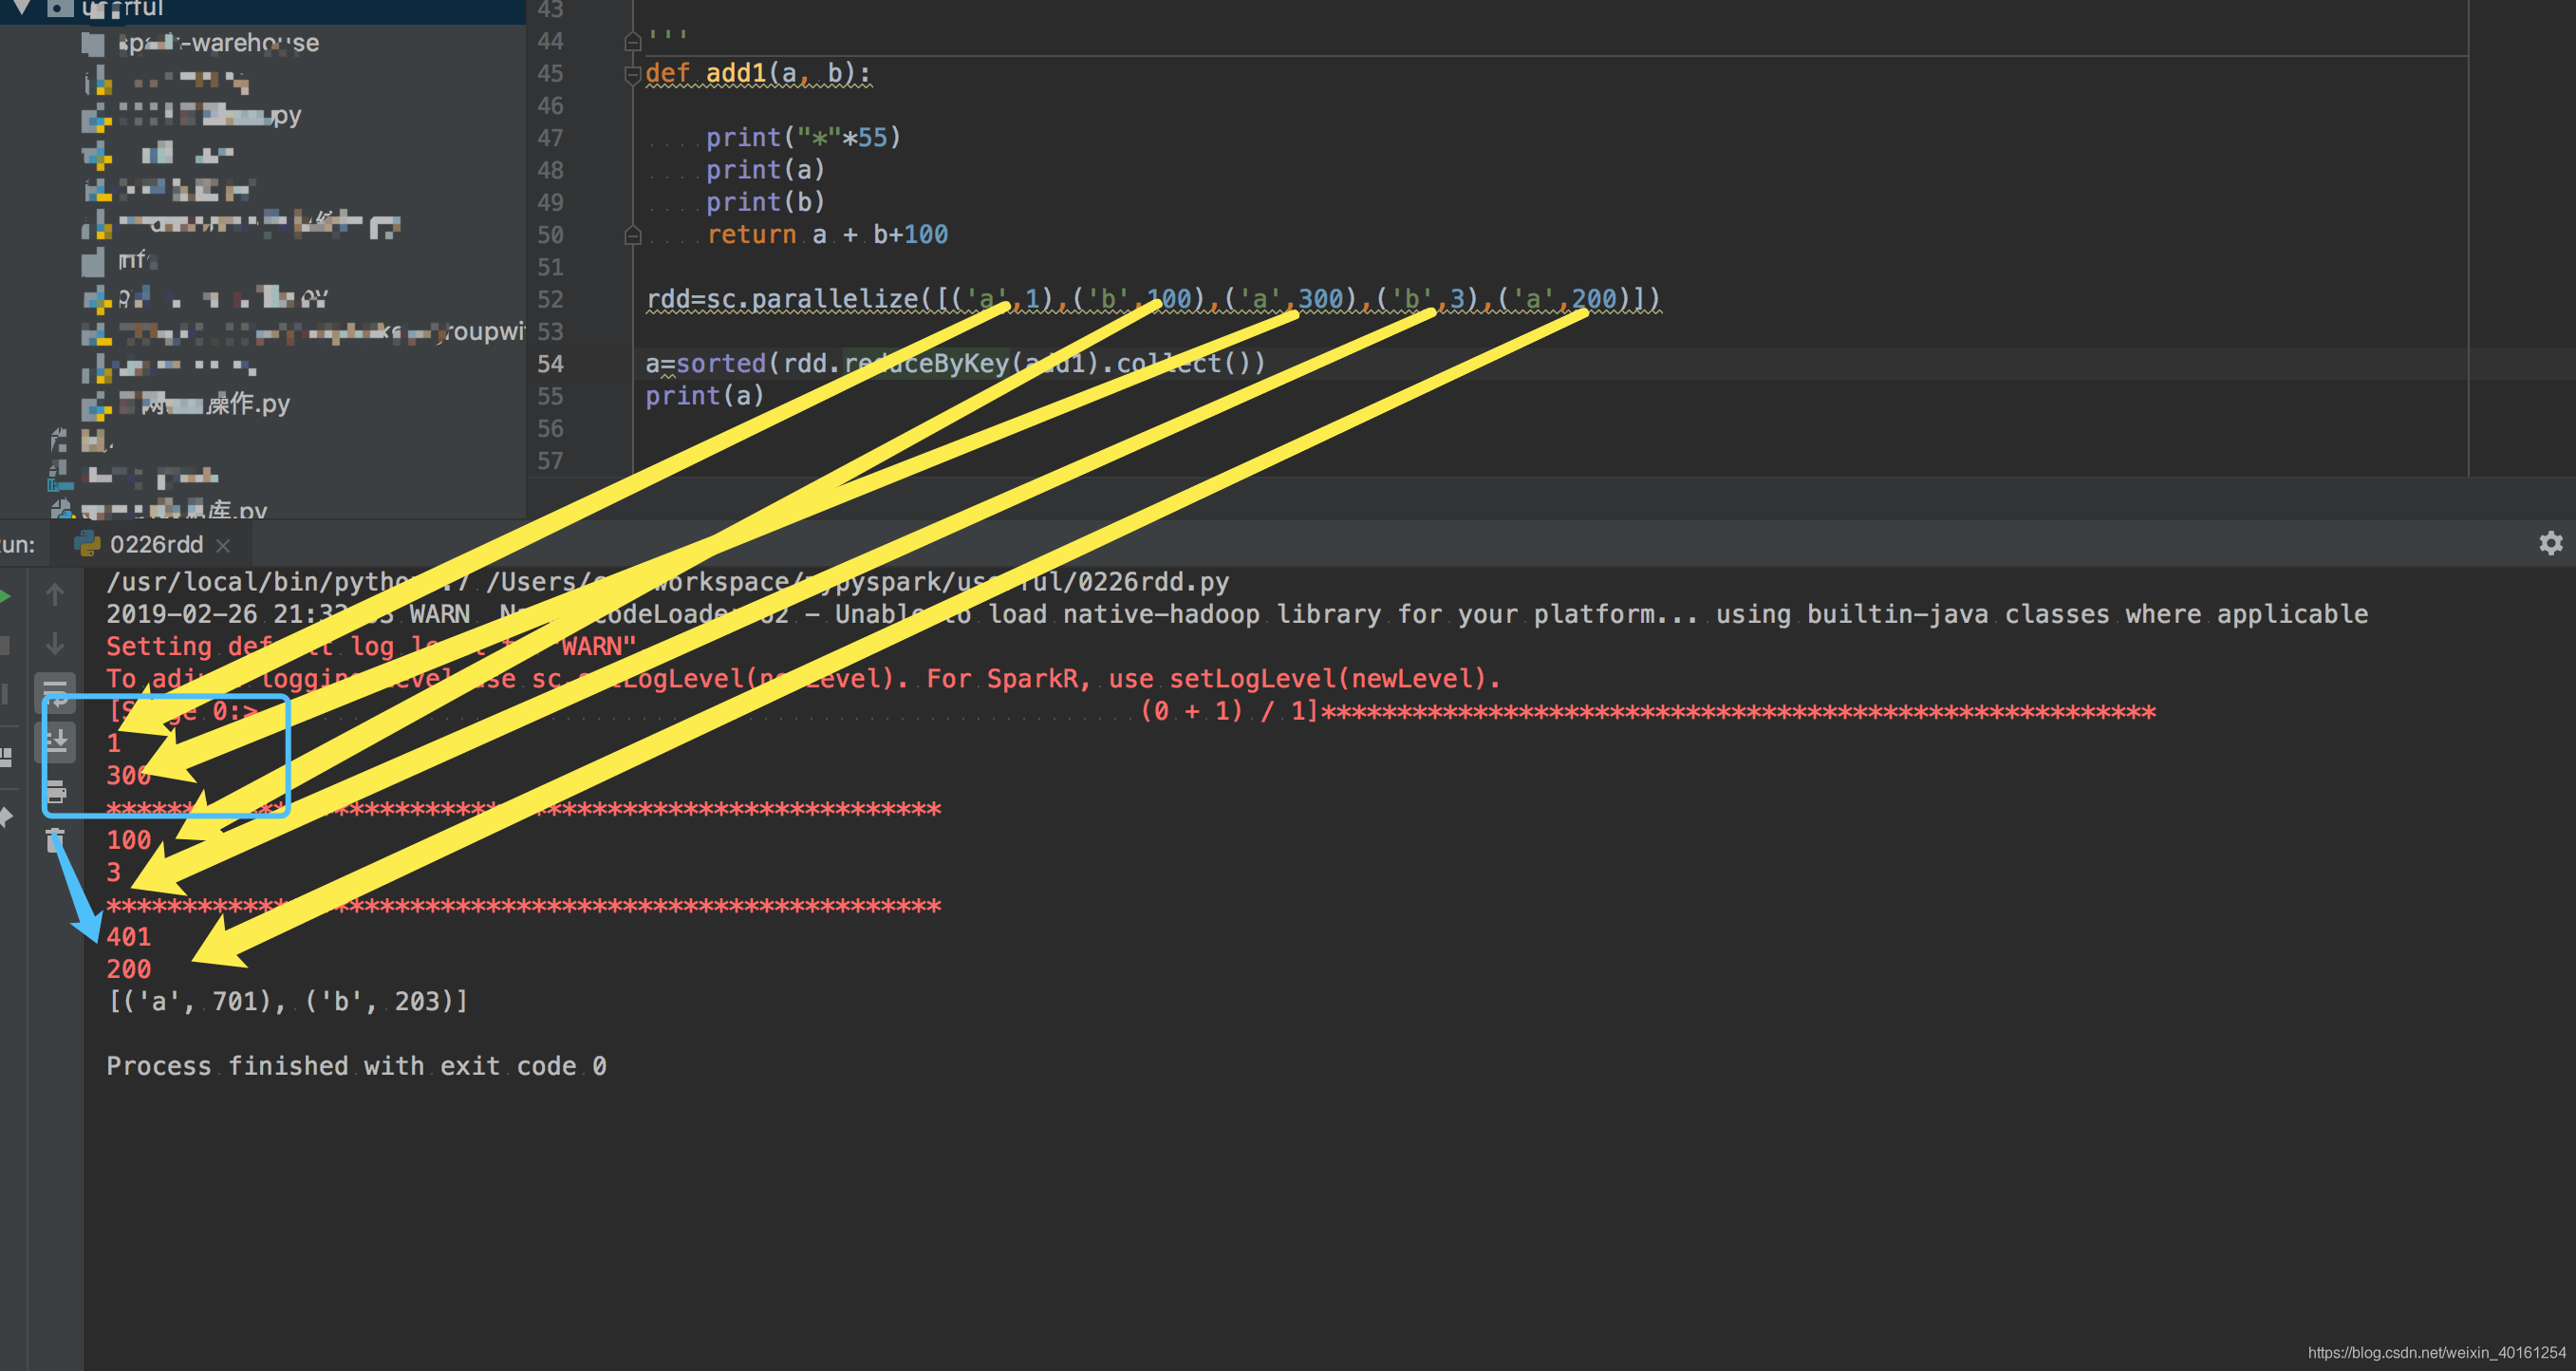This screenshot has width=2576, height=1371.
Task: Click the WARN native-hadoop library log line
Action: coord(1237,613)
